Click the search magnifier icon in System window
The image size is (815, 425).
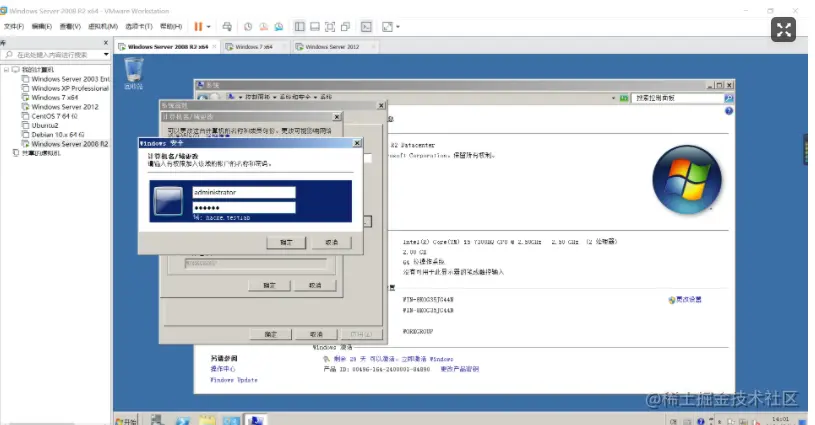coord(729,98)
